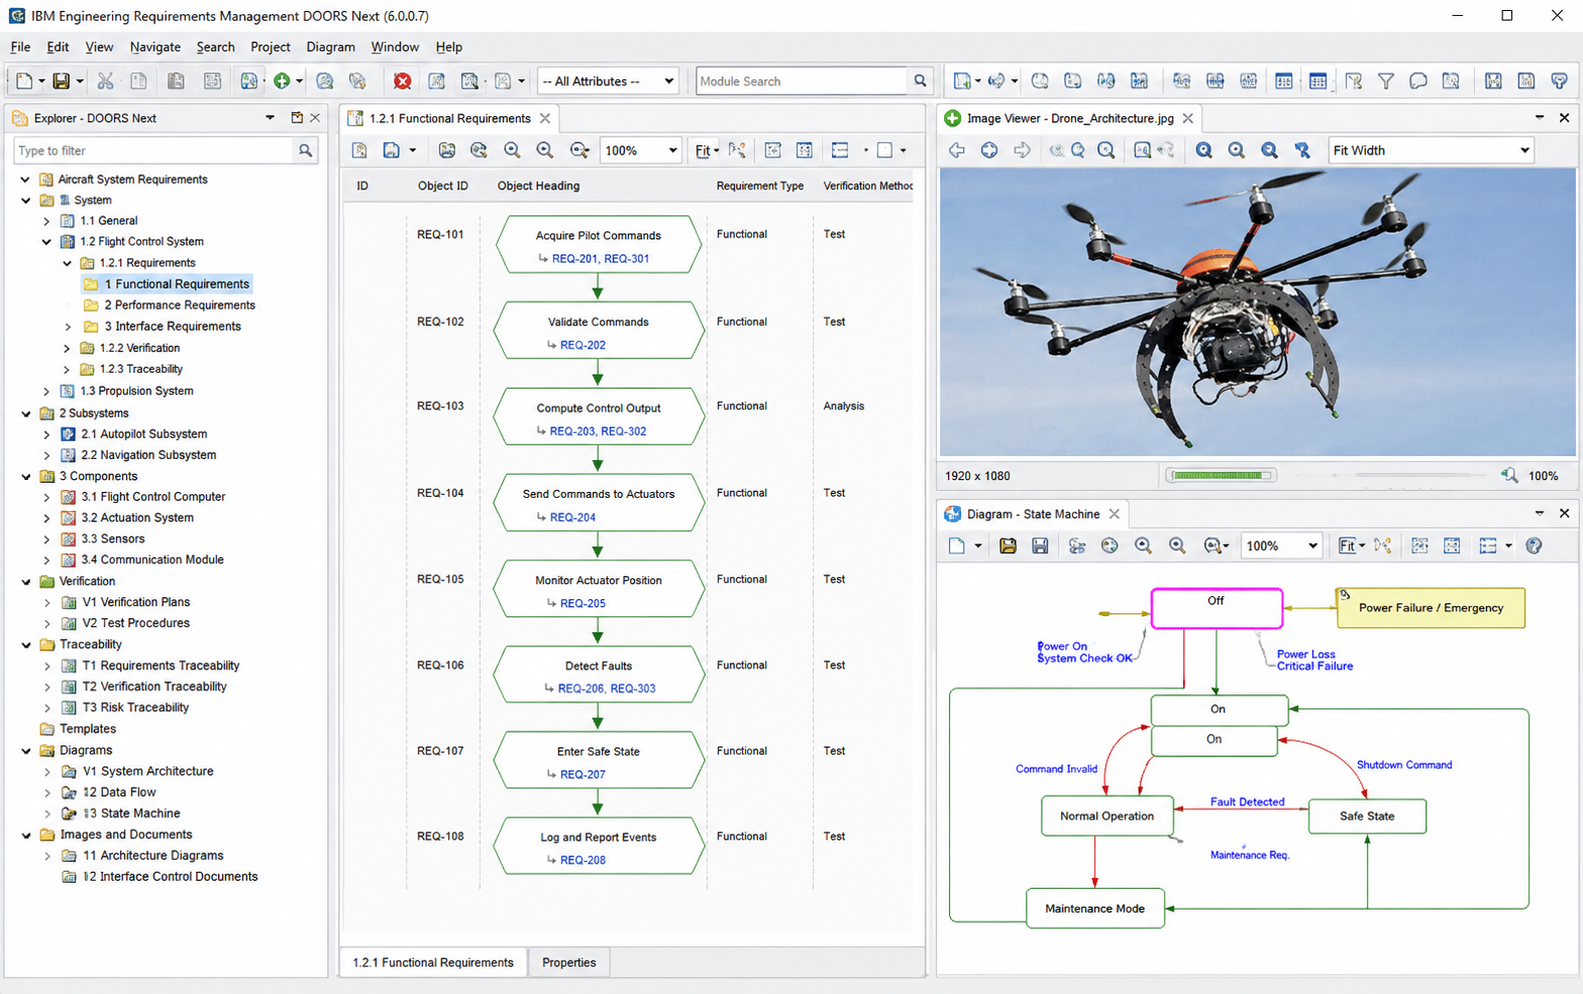The image size is (1583, 994).
Task: Open the REQ-204 link
Action: (x=573, y=517)
